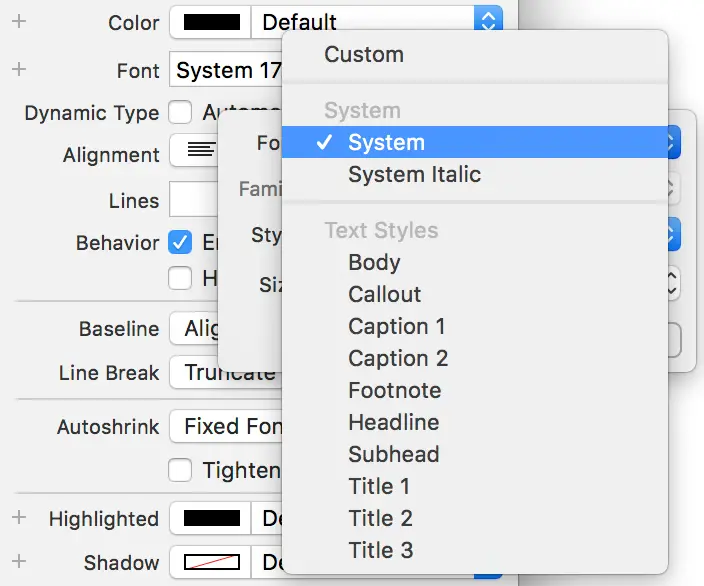Select System Italic in font menu
This screenshot has width=704, height=586.
tap(414, 175)
